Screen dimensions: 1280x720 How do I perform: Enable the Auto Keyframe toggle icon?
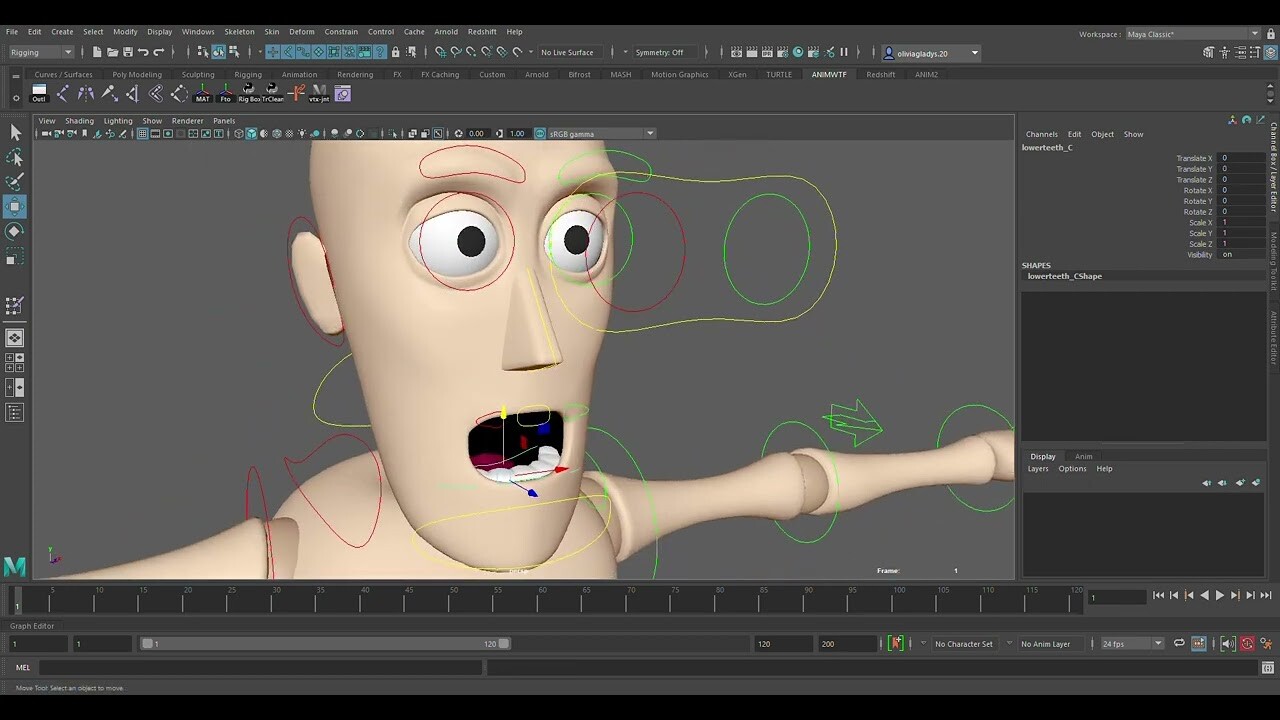pyautogui.click(x=1248, y=643)
